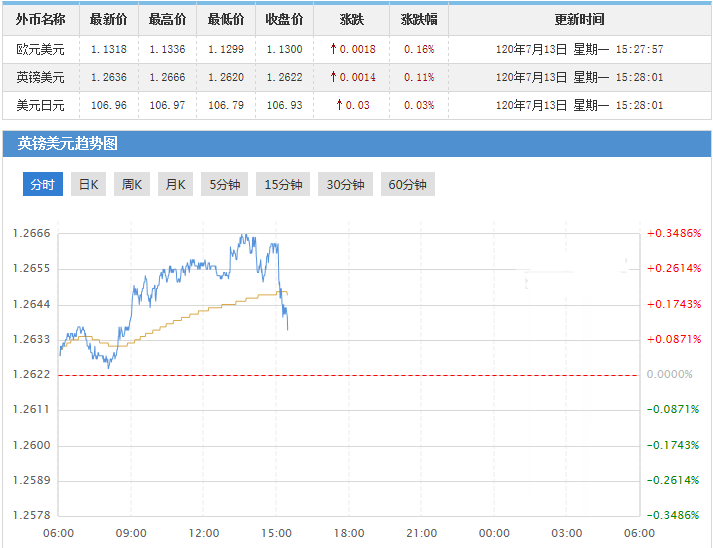Click the 更新时间 column header
This screenshot has width=713, height=548.
[579, 20]
